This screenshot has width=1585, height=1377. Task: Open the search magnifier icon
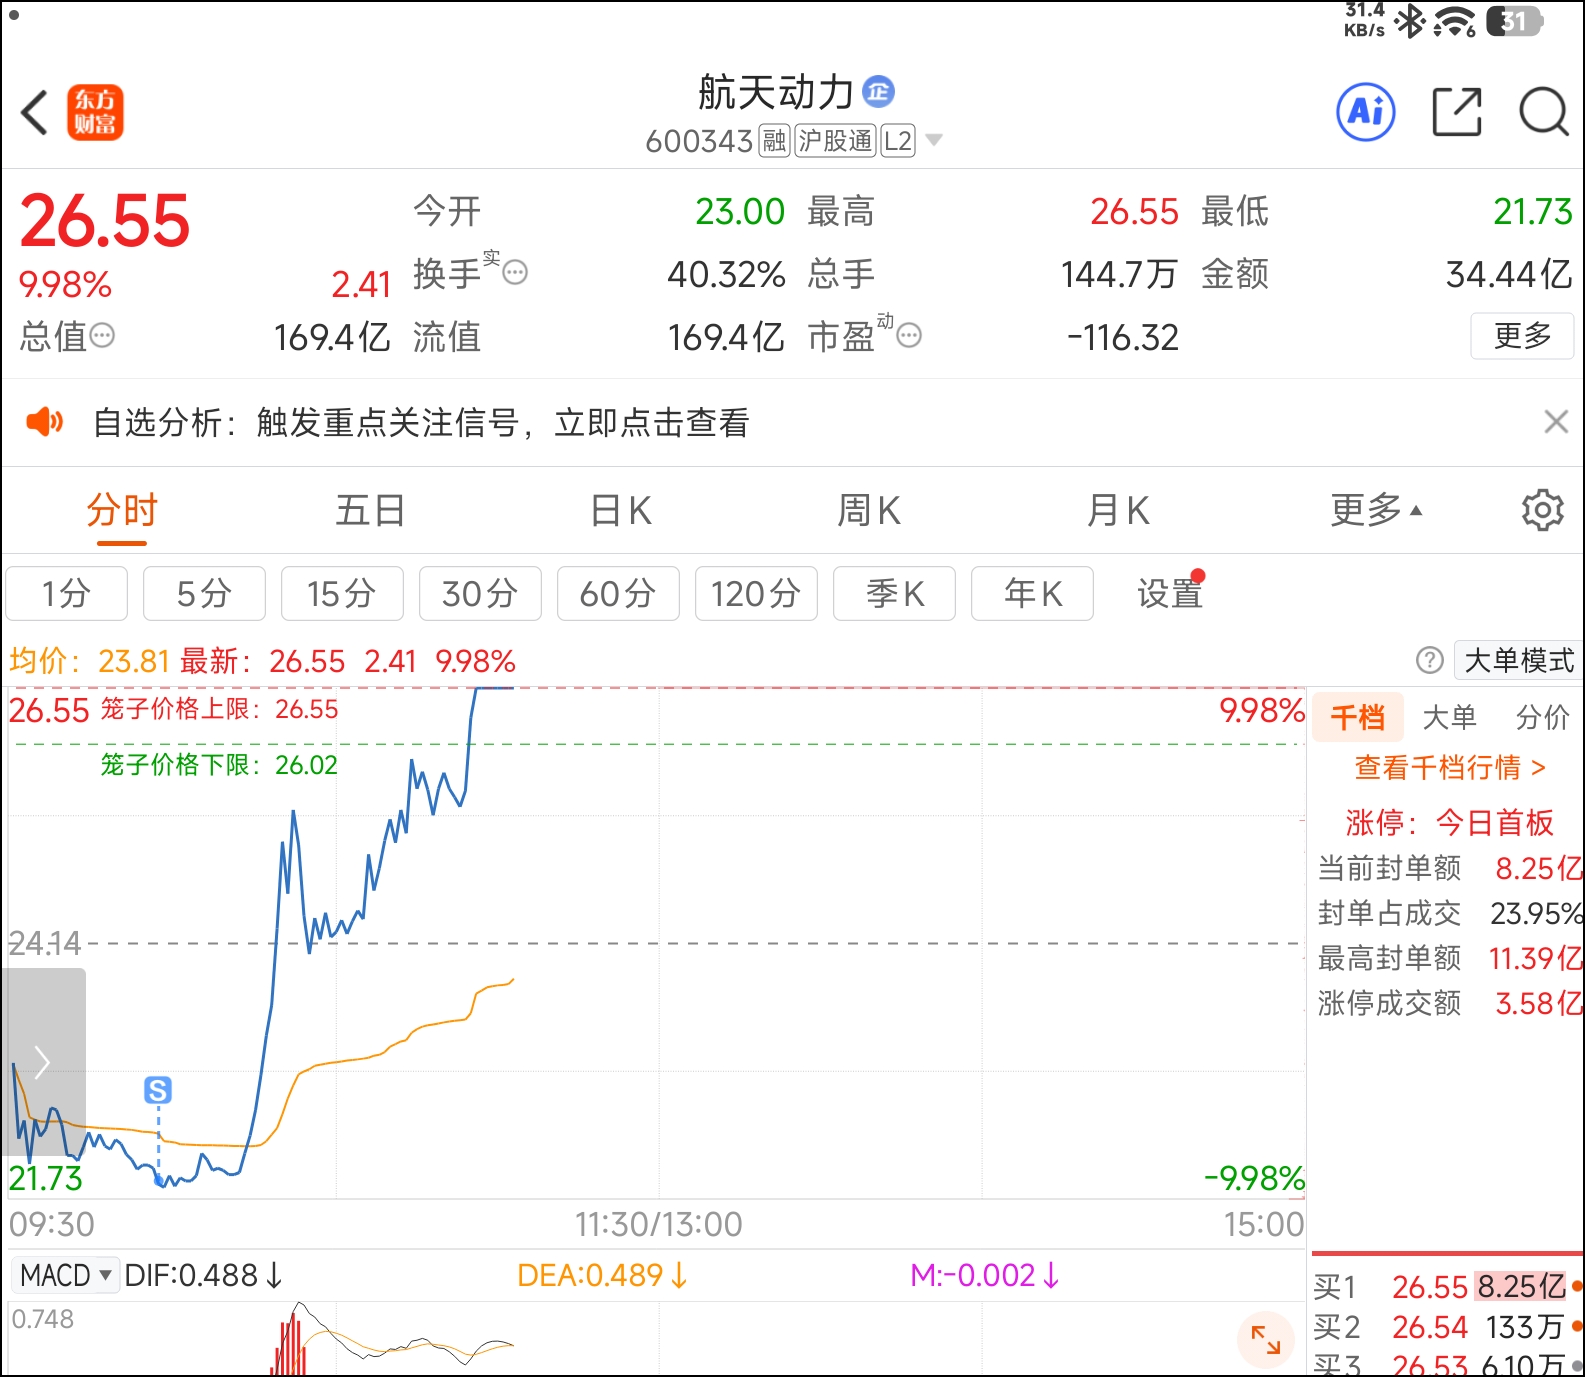1543,112
